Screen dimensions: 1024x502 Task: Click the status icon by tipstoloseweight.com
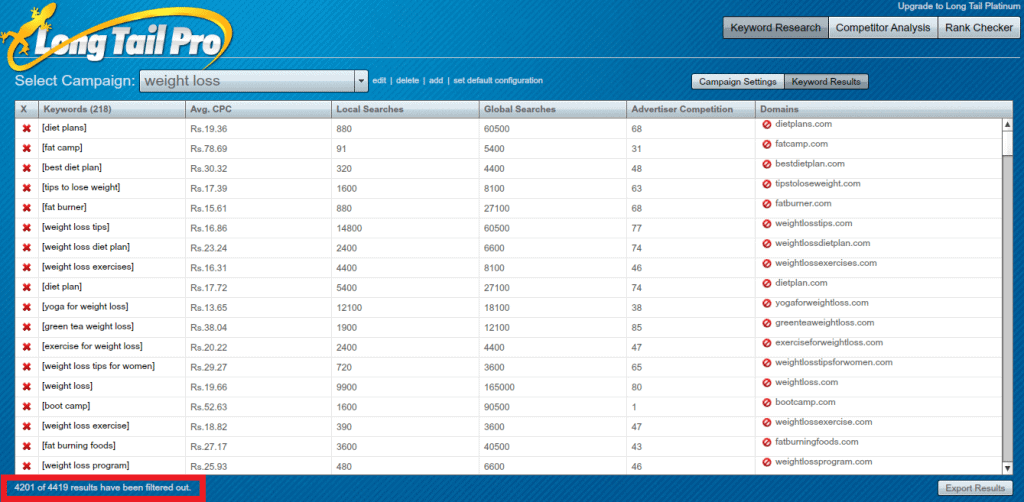pyautogui.click(x=767, y=184)
